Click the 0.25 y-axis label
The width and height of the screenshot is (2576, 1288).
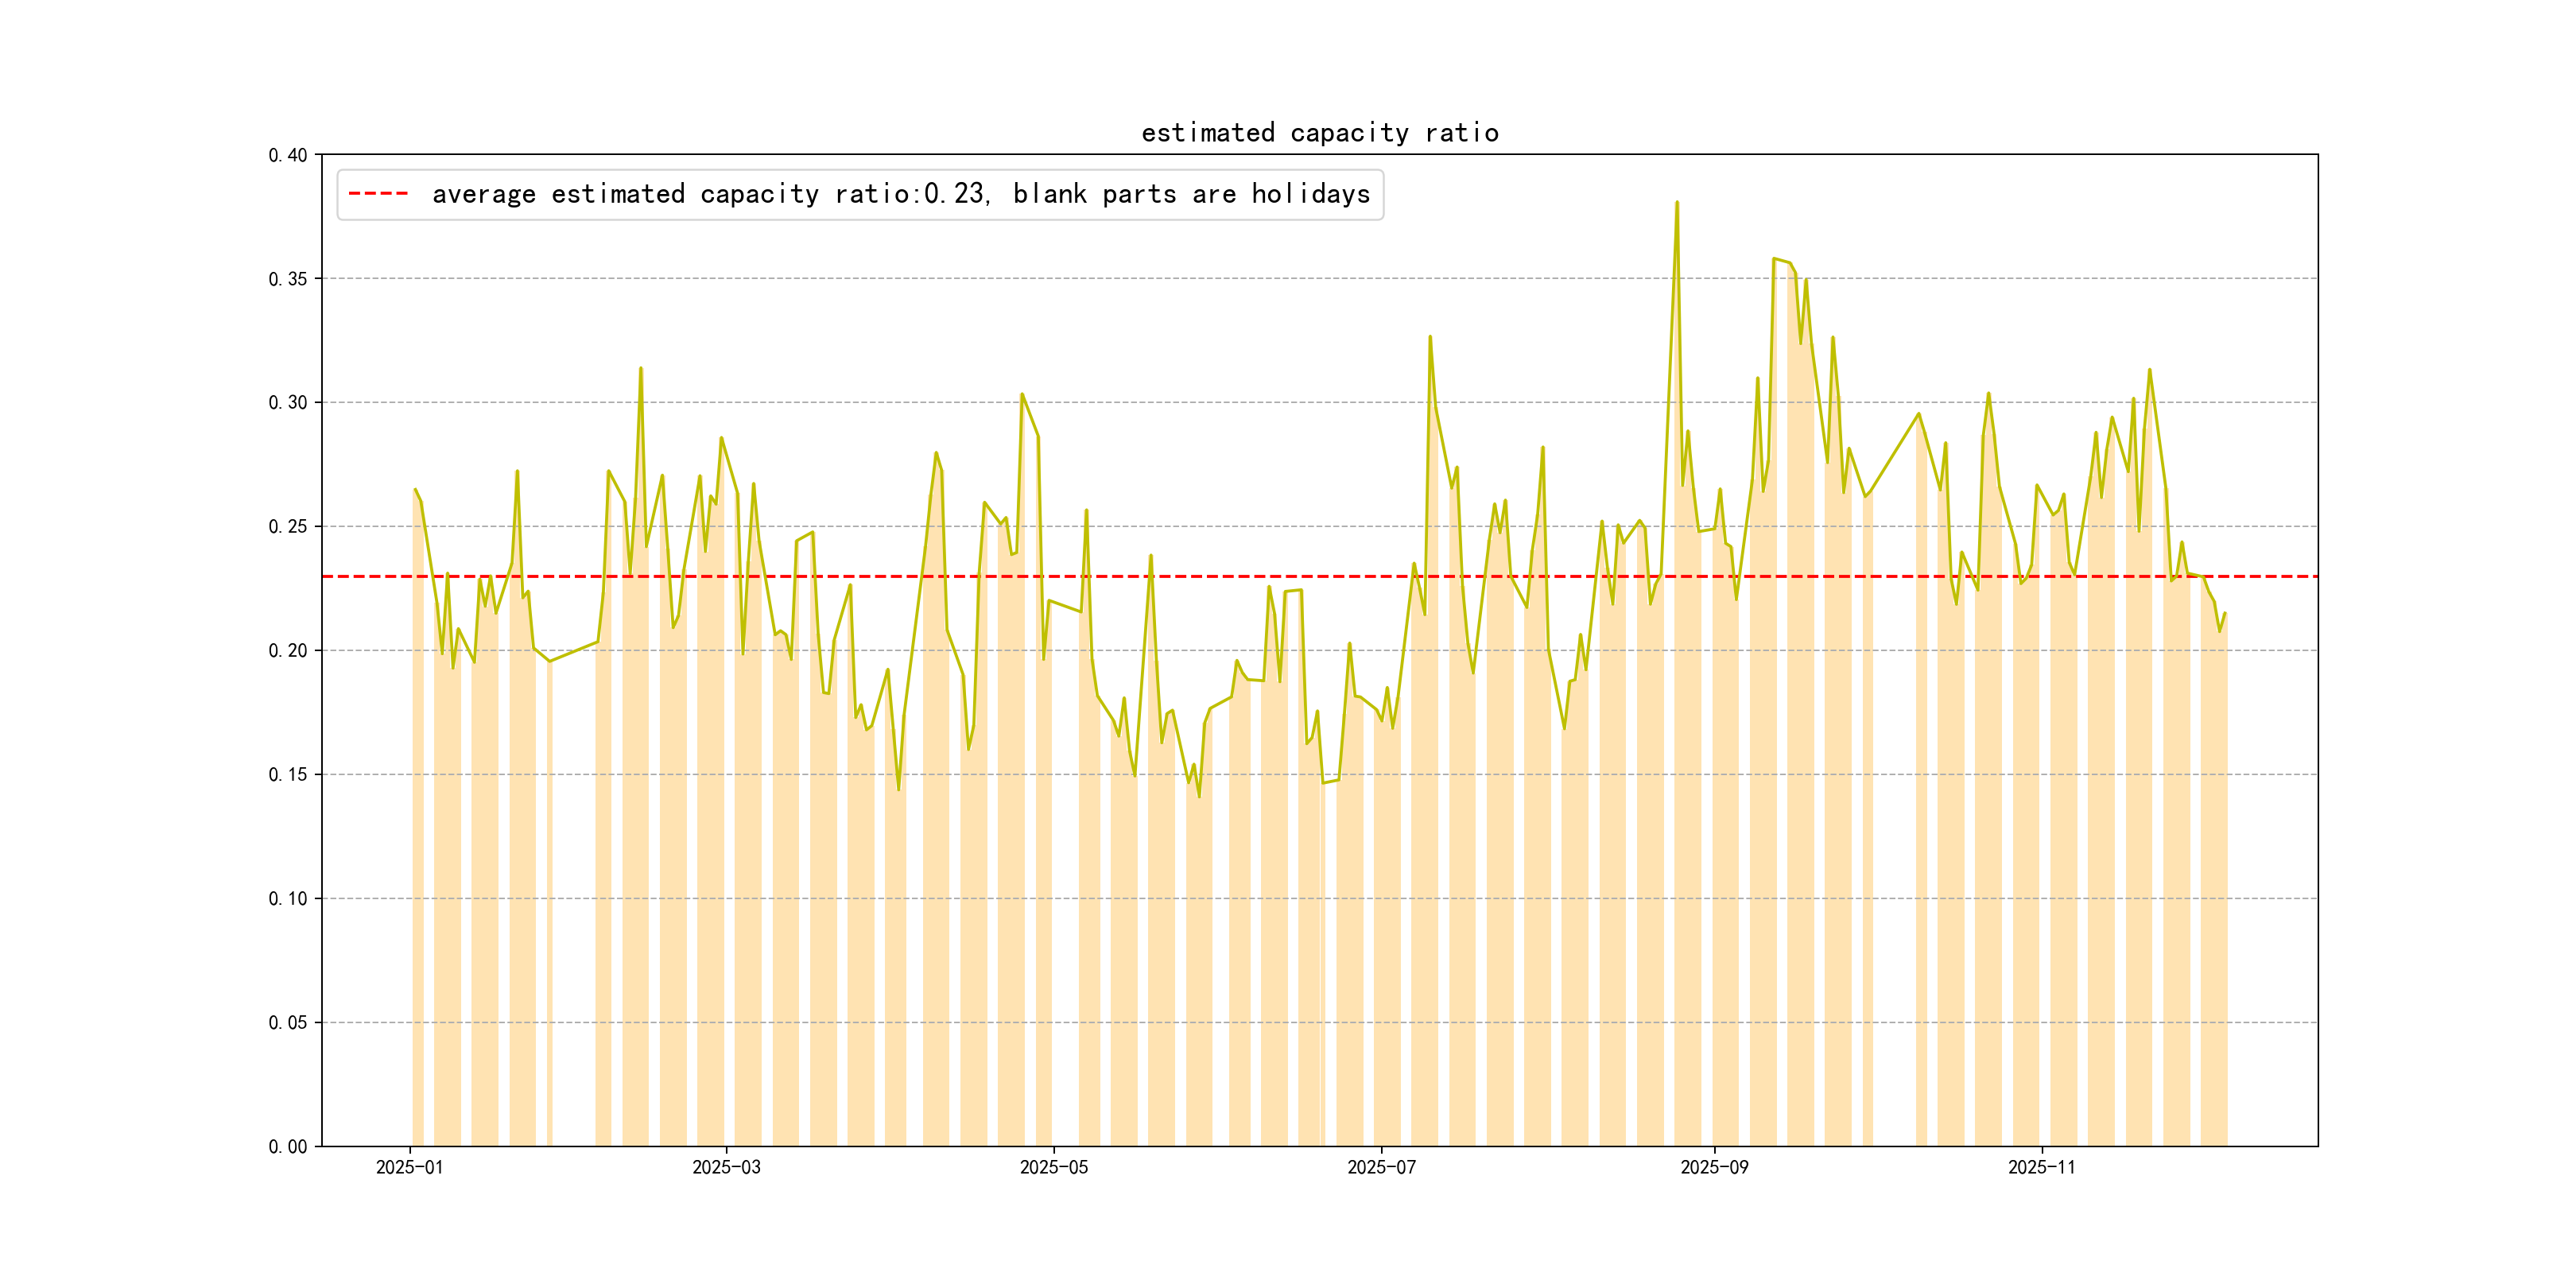coord(288,527)
